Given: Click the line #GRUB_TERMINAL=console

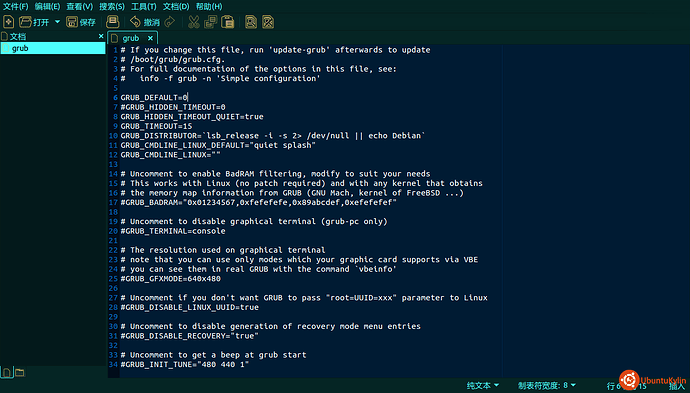Looking at the screenshot, I should pyautogui.click(x=173, y=231).
